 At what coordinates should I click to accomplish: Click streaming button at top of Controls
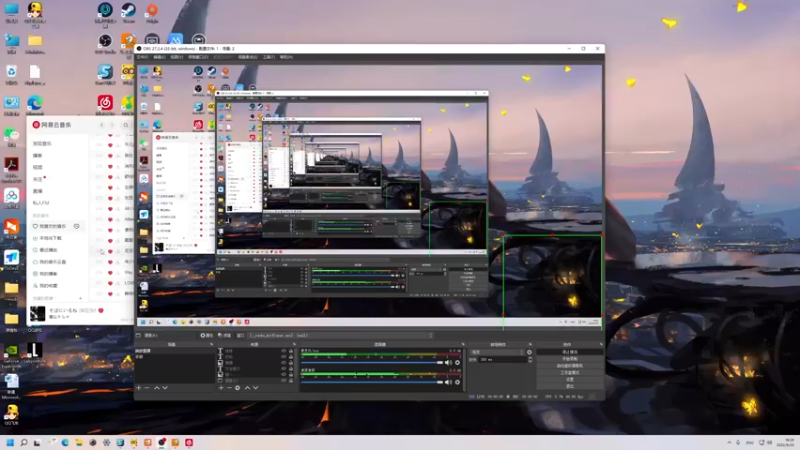(x=569, y=352)
